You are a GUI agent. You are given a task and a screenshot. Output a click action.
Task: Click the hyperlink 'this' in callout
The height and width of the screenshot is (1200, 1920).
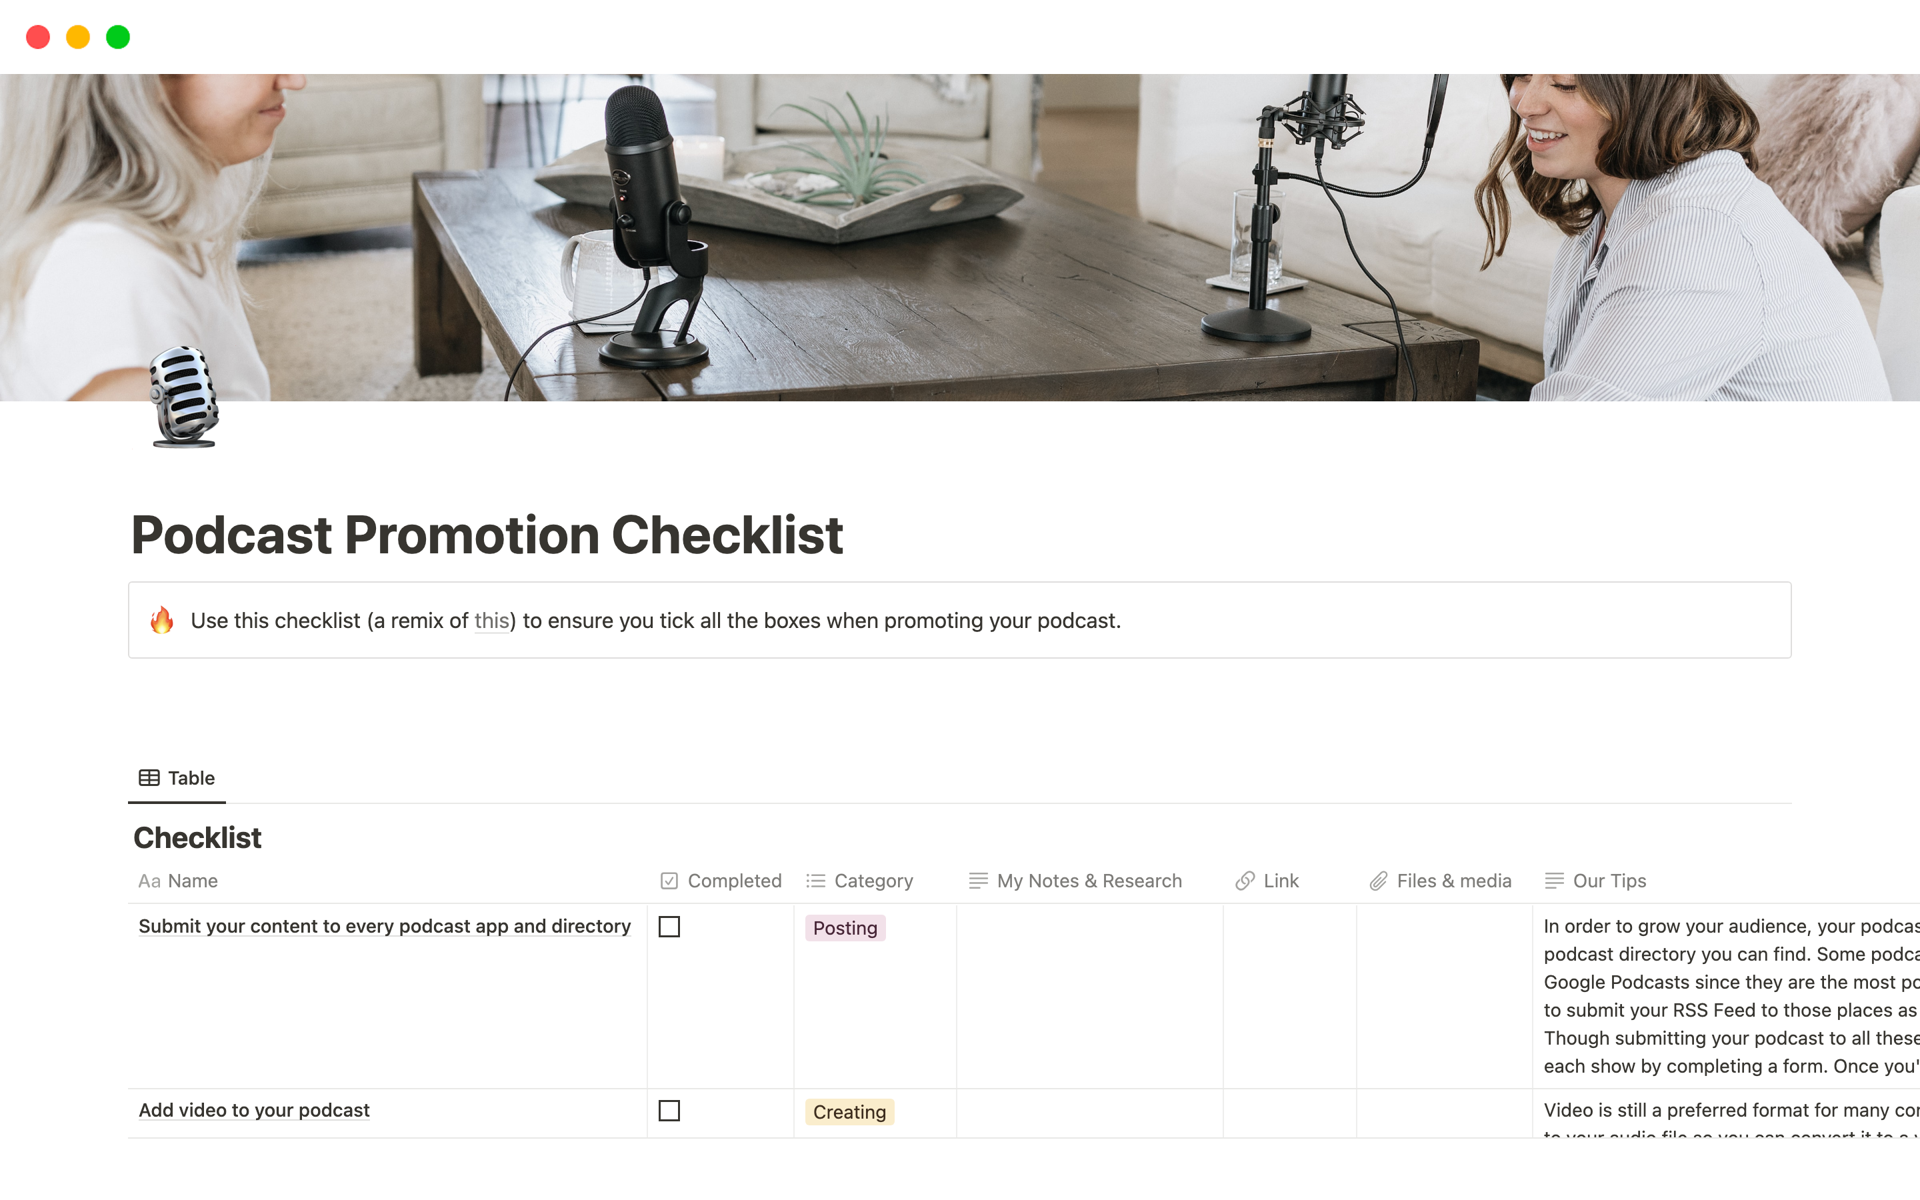tap(493, 618)
